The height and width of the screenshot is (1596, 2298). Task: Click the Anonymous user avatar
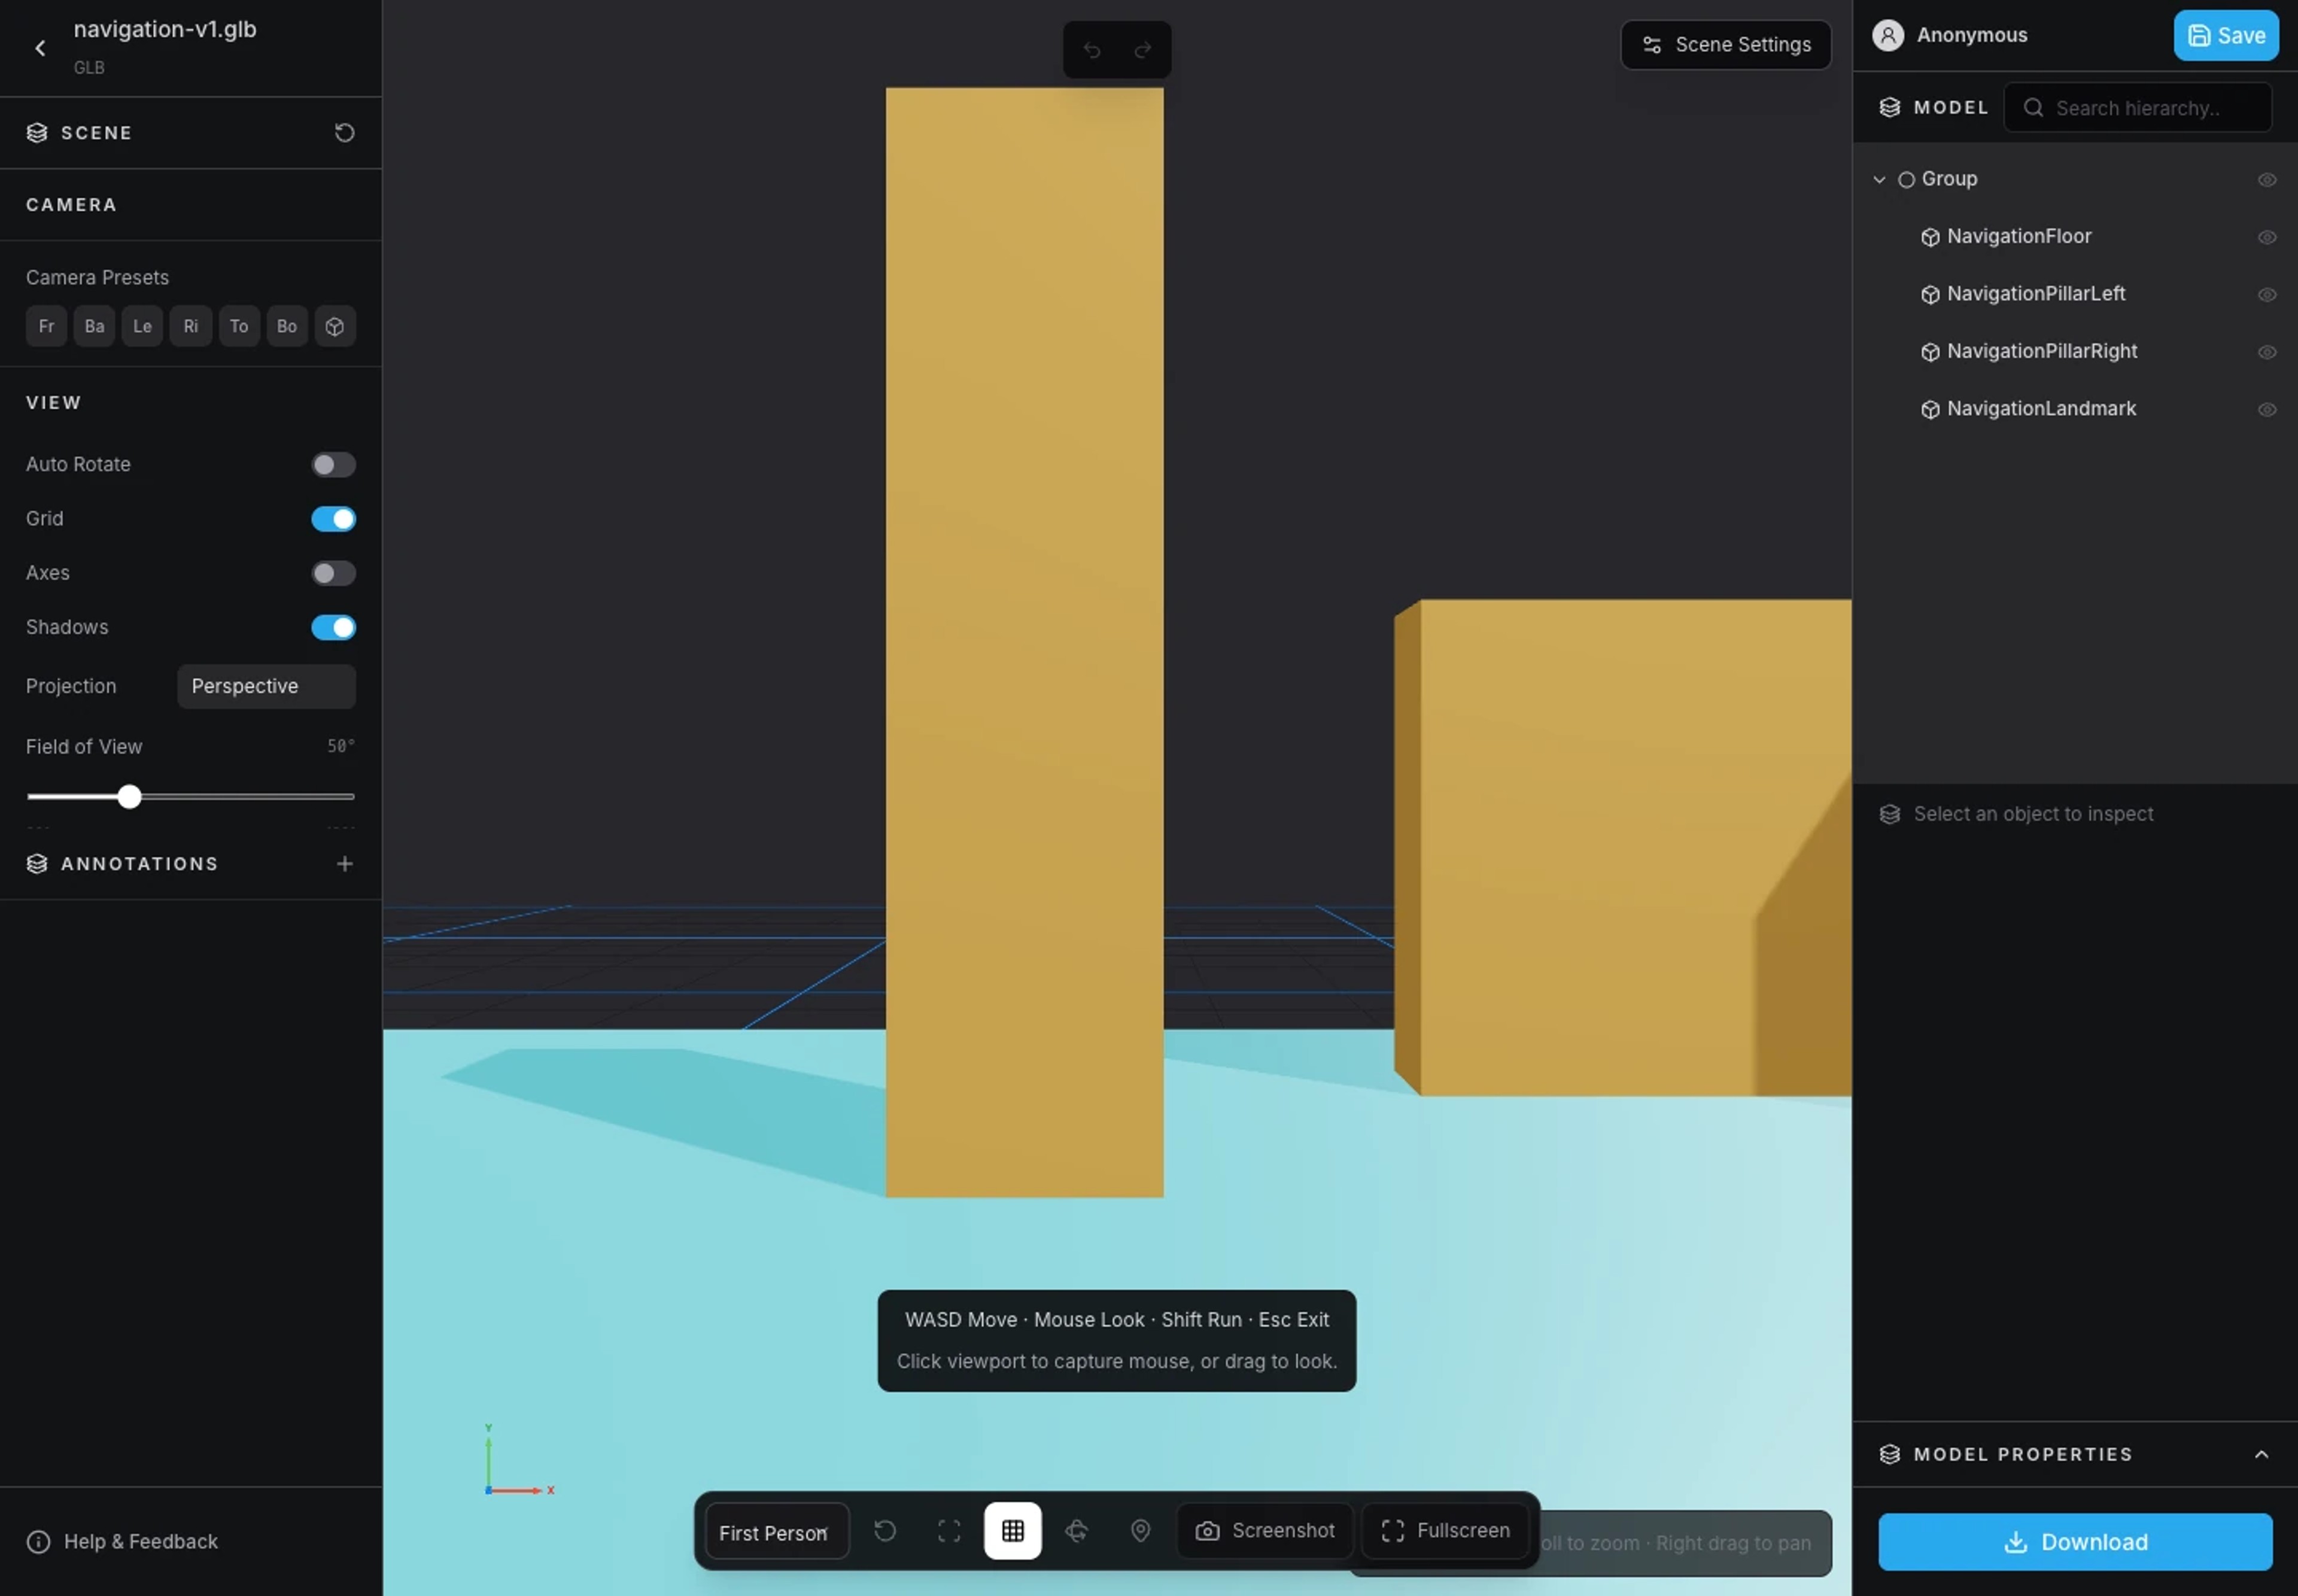click(1888, 35)
